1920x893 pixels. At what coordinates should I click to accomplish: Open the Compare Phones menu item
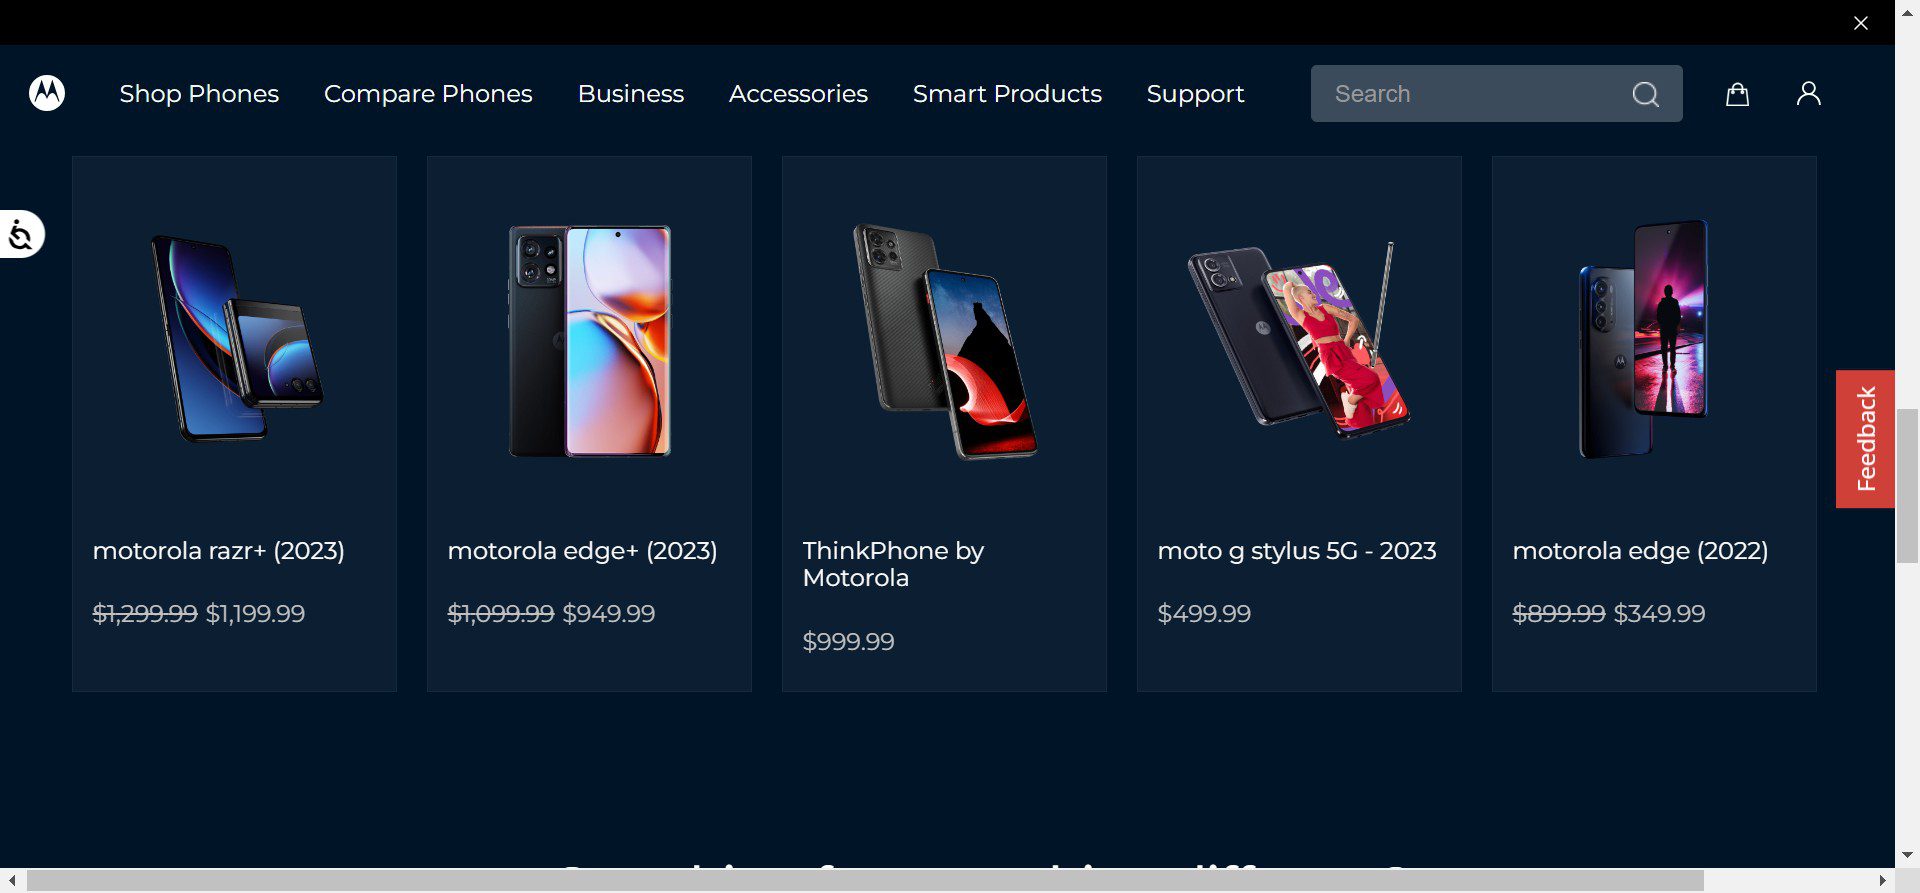pos(428,93)
